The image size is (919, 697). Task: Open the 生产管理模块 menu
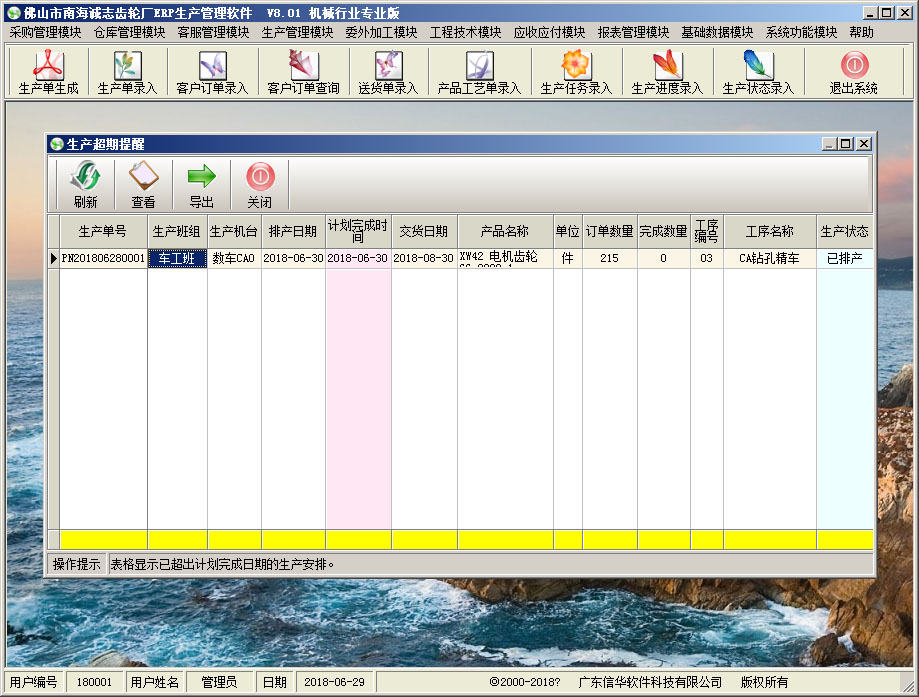click(297, 32)
